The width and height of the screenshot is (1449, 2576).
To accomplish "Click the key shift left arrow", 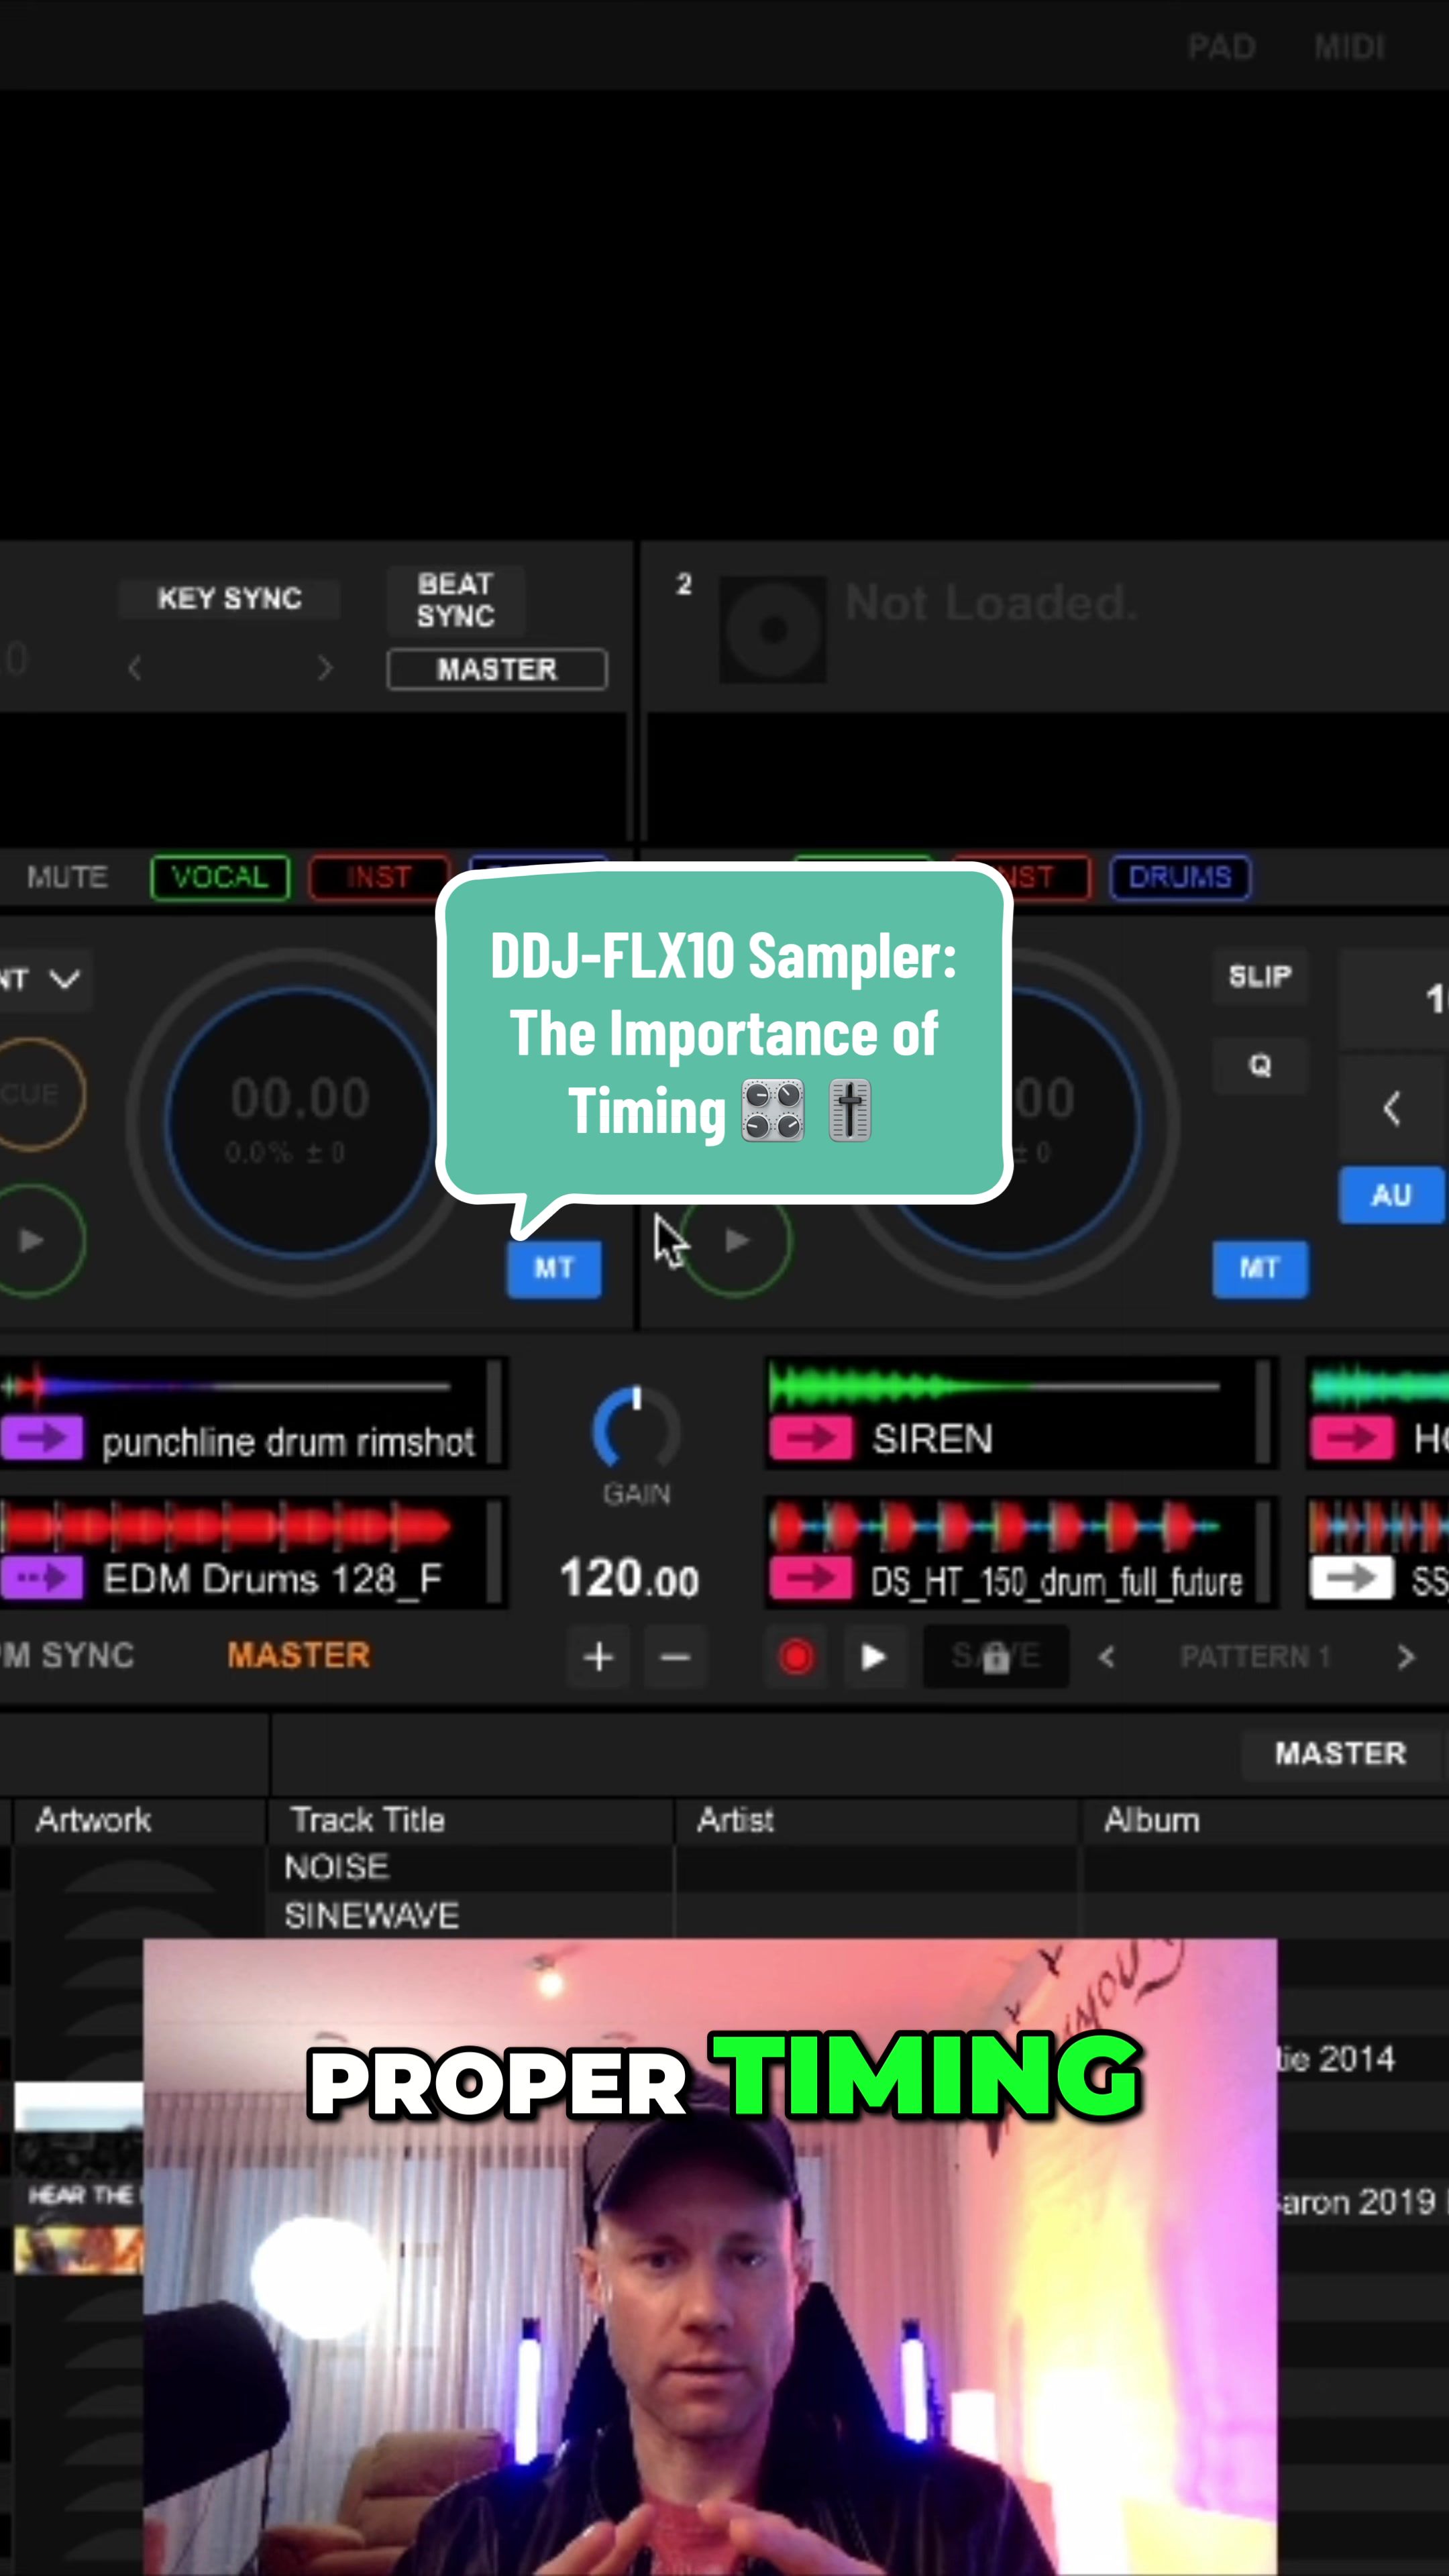I will click(135, 668).
